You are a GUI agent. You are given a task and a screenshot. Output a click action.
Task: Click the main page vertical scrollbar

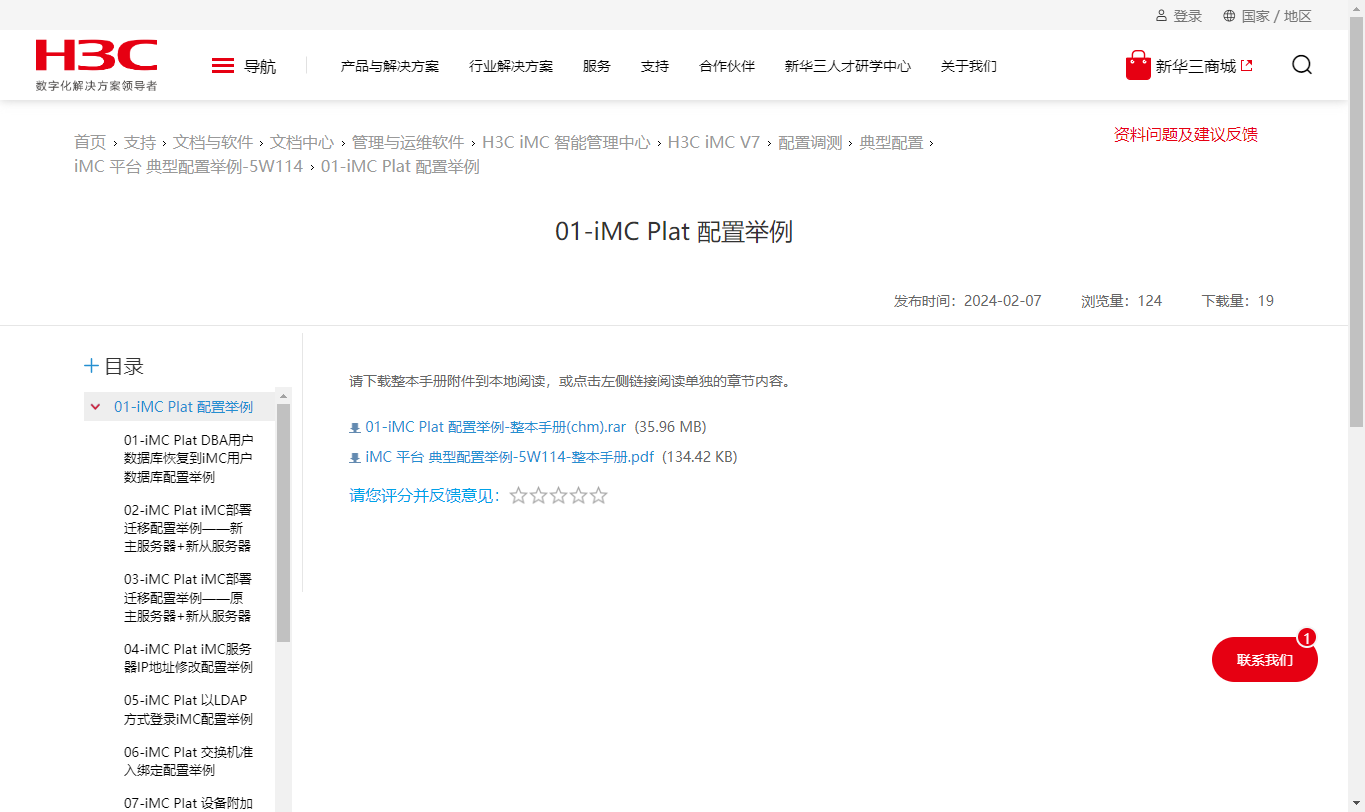(1357, 220)
